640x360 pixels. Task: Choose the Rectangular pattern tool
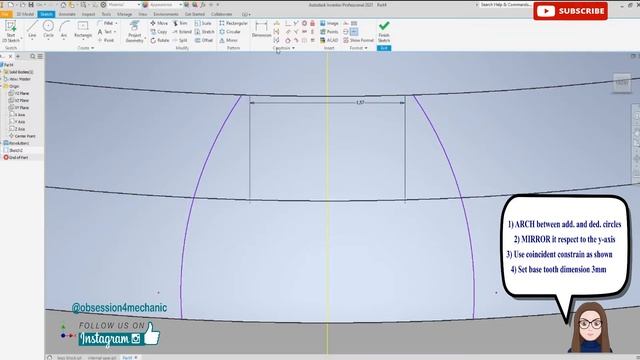233,23
